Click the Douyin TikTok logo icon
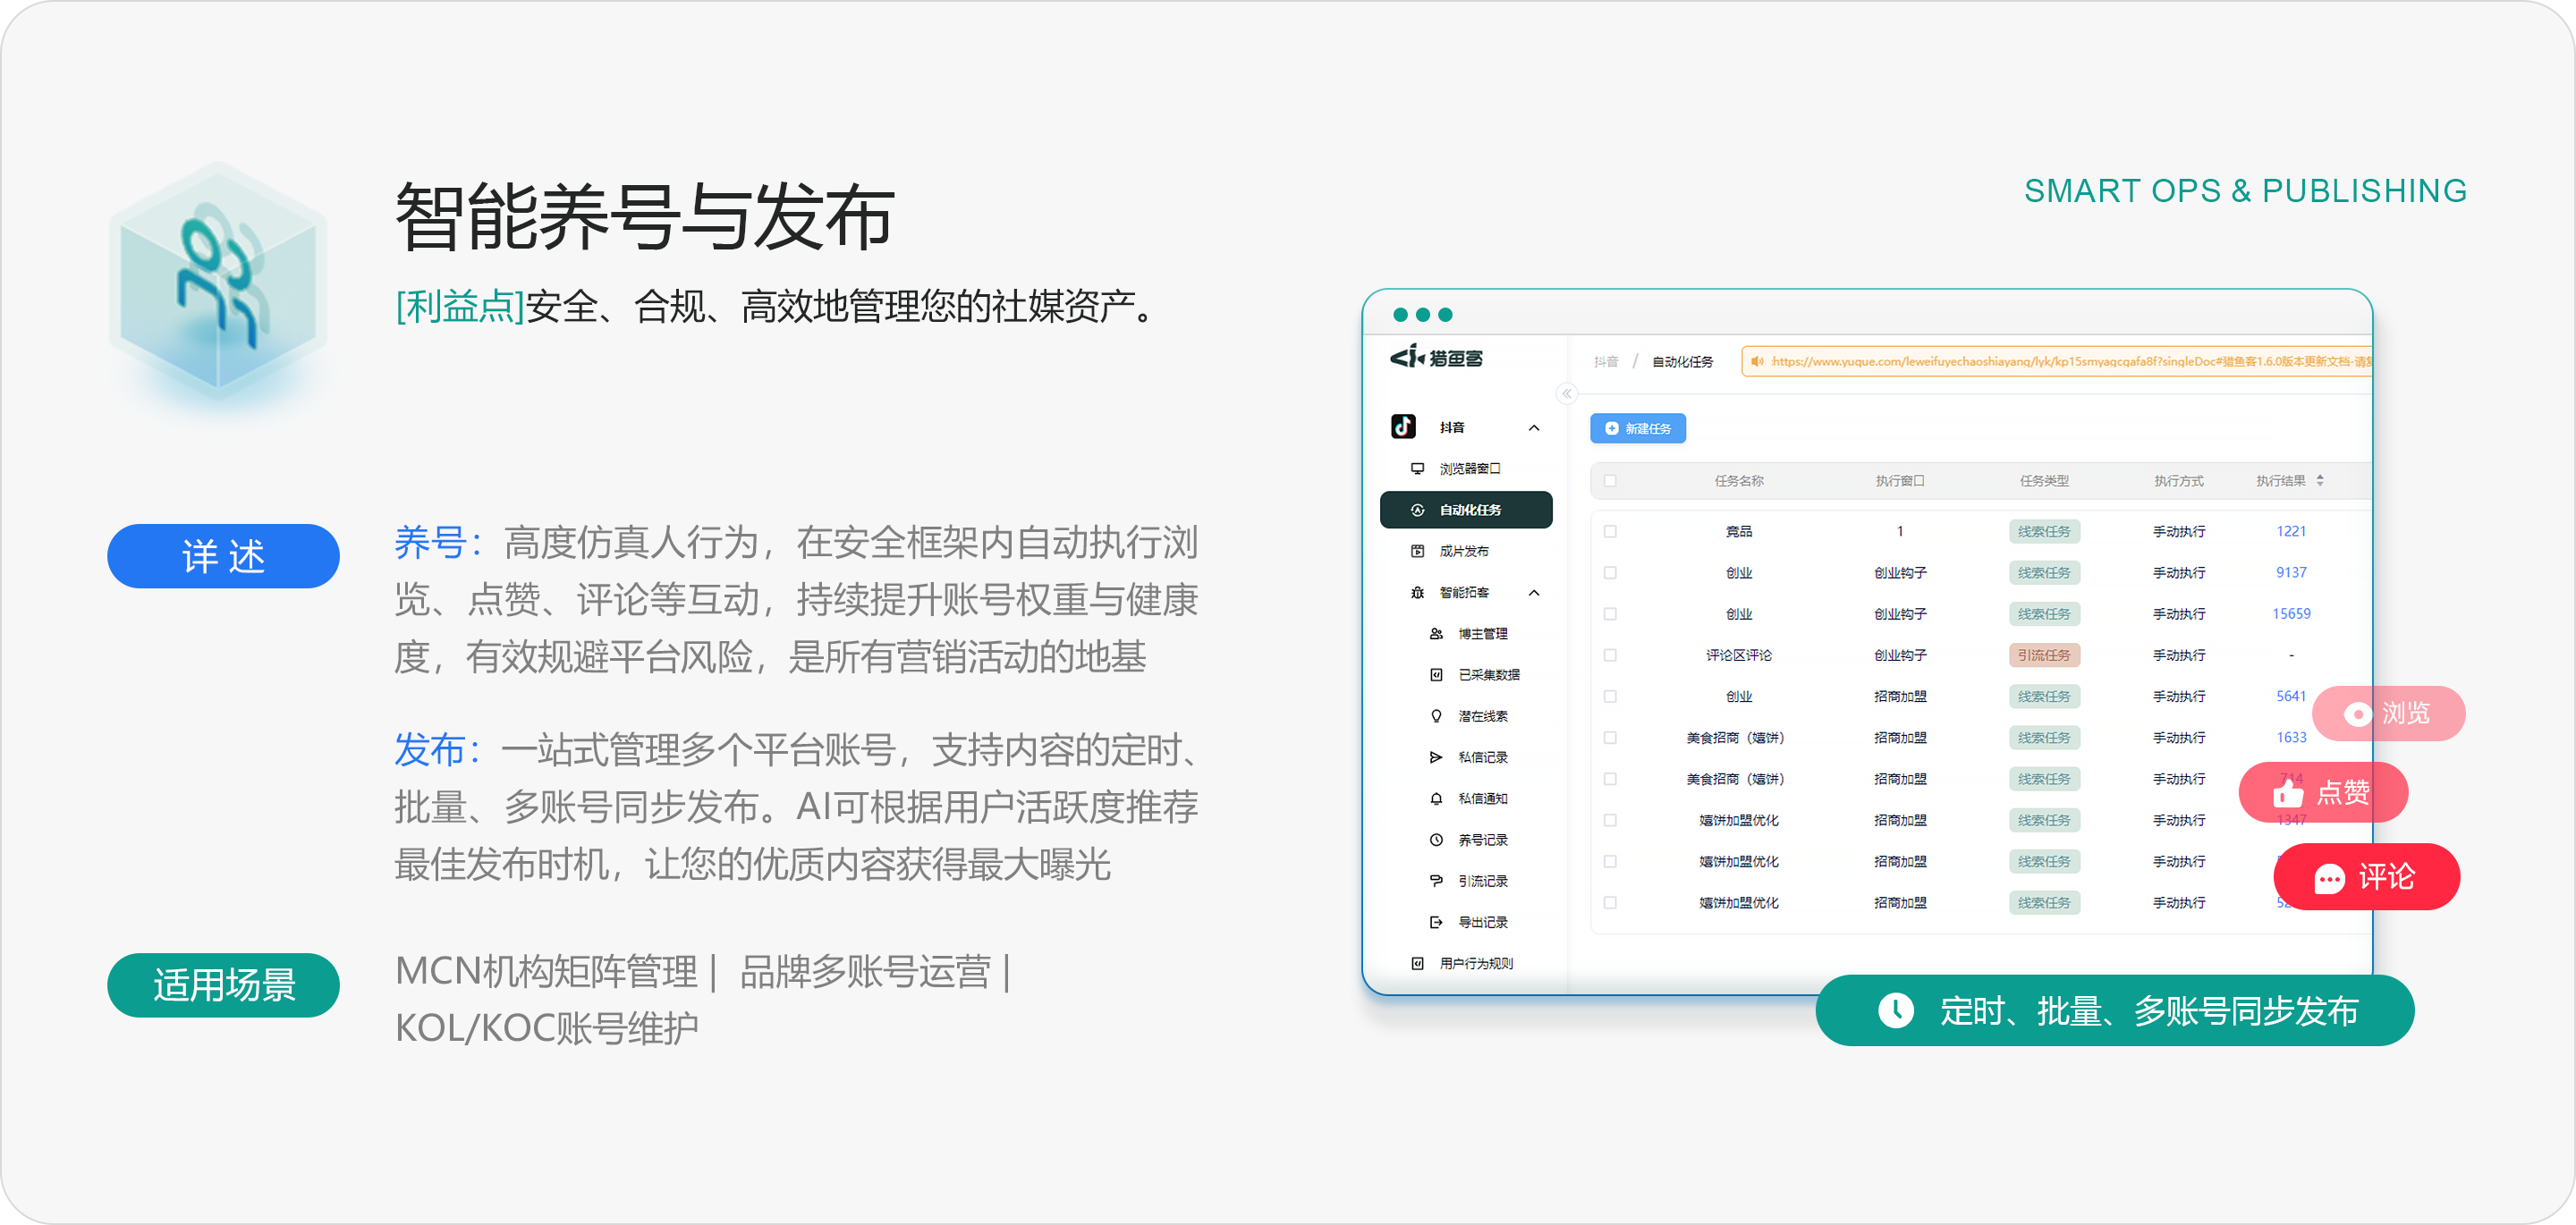 coord(1403,427)
